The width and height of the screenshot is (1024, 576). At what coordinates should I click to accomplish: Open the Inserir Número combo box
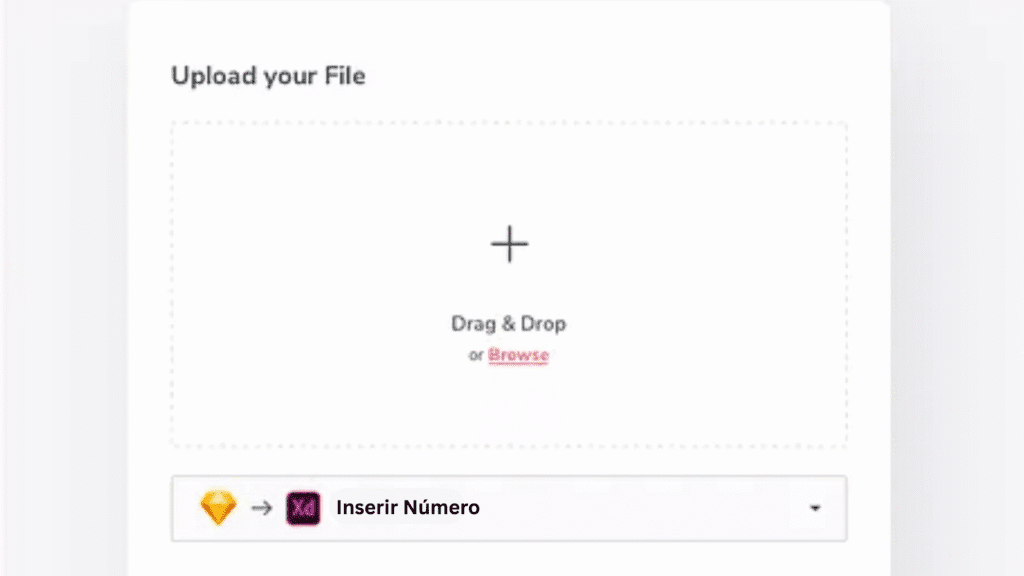tap(509, 508)
